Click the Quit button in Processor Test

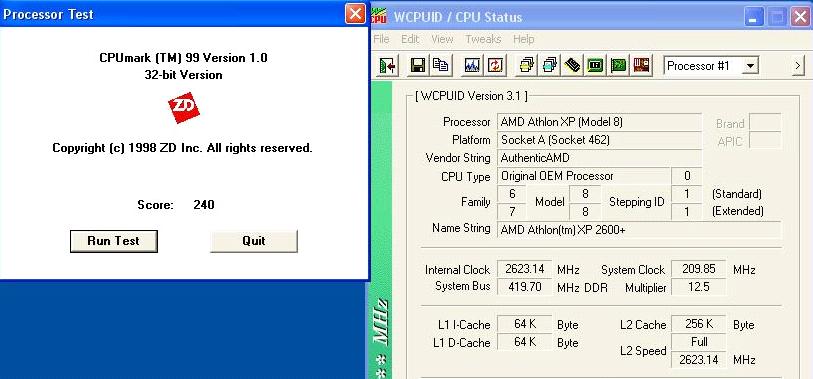254,241
